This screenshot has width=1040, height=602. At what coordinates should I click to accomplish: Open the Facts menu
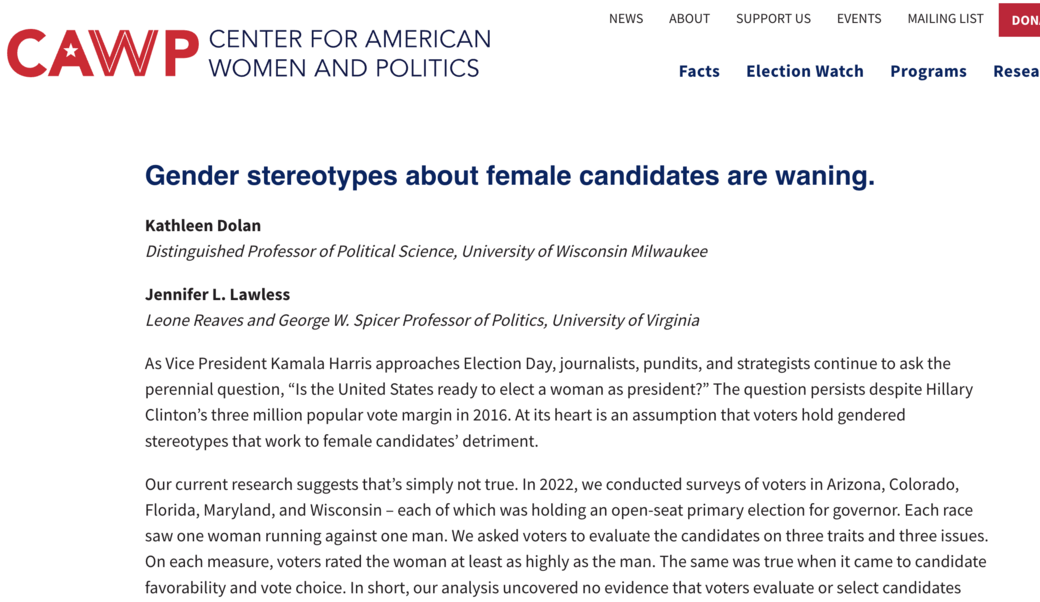pos(699,71)
